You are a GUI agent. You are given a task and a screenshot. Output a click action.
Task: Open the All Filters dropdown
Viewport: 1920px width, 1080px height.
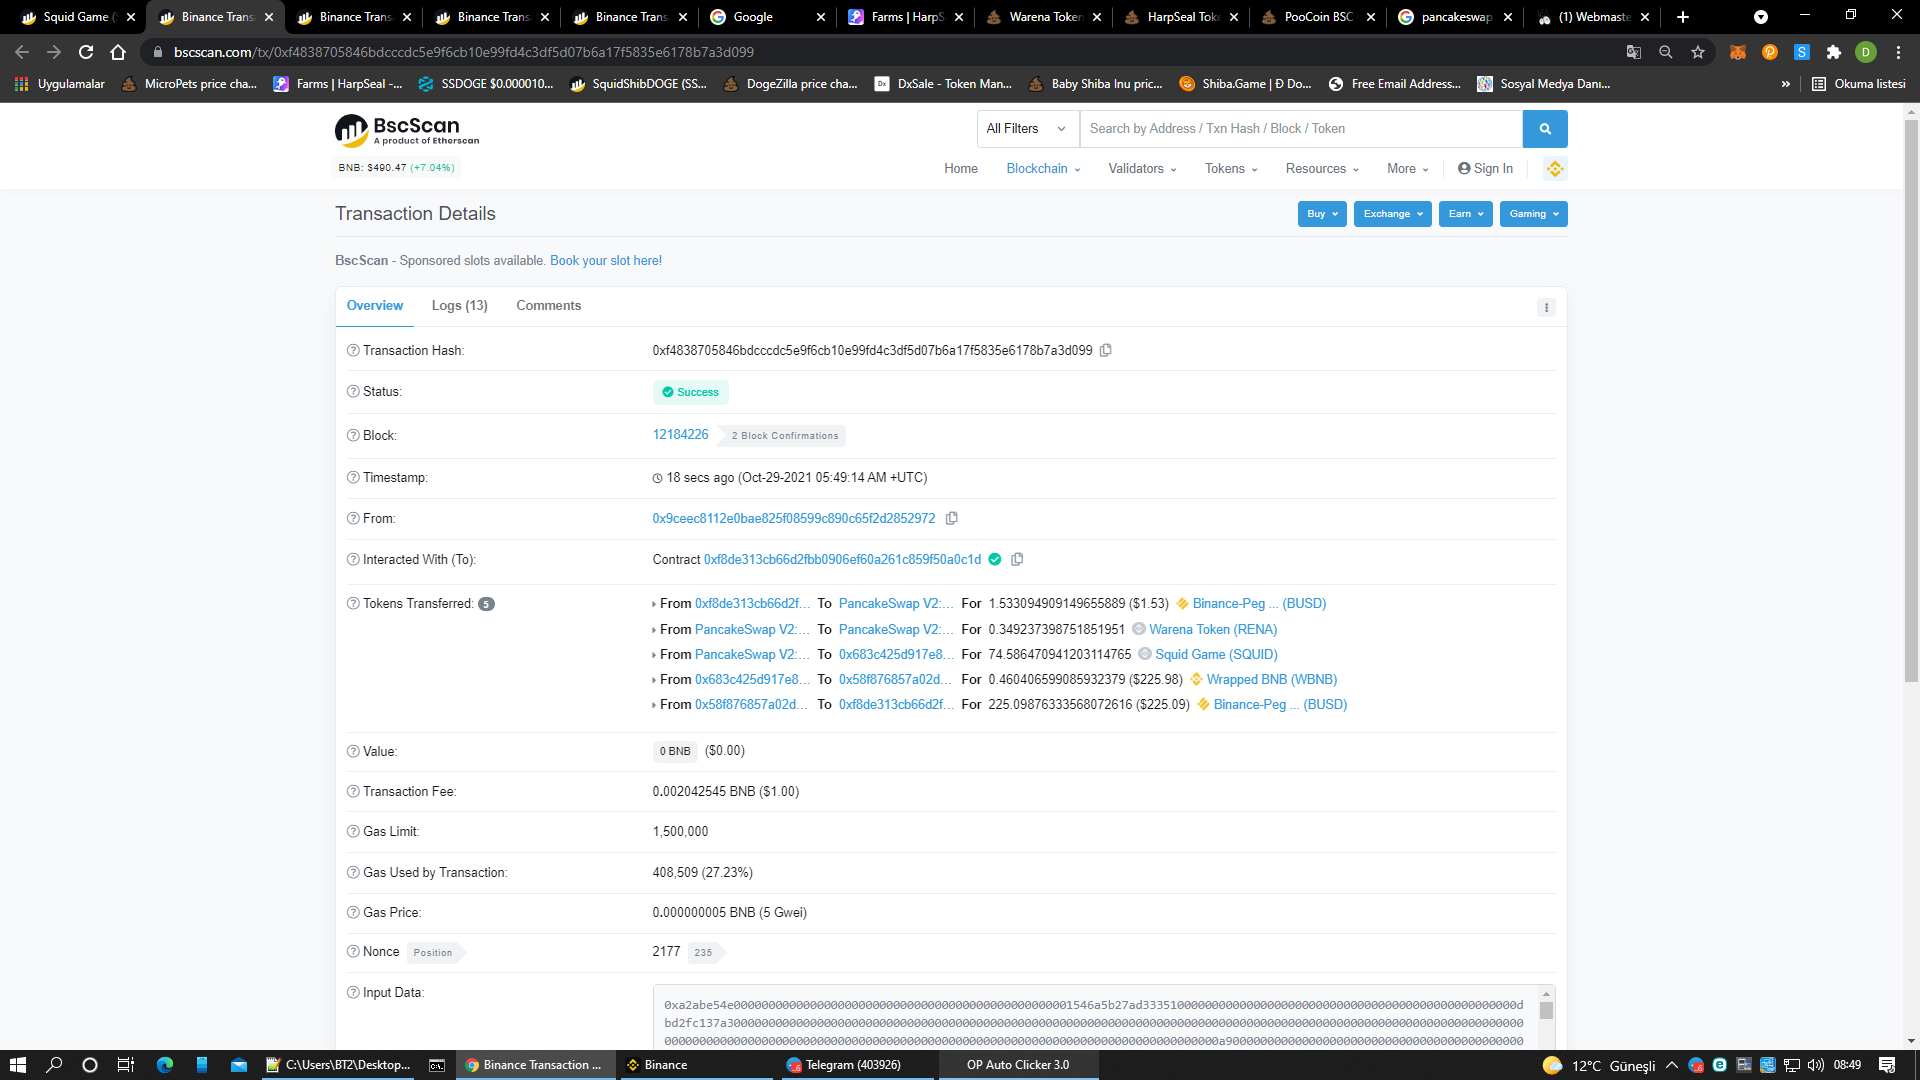click(x=1028, y=129)
